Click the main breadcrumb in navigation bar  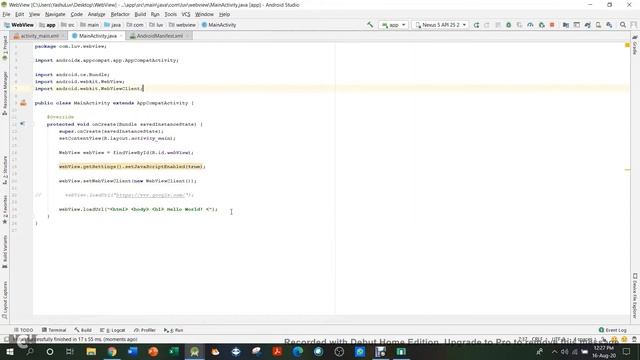pos(89,25)
